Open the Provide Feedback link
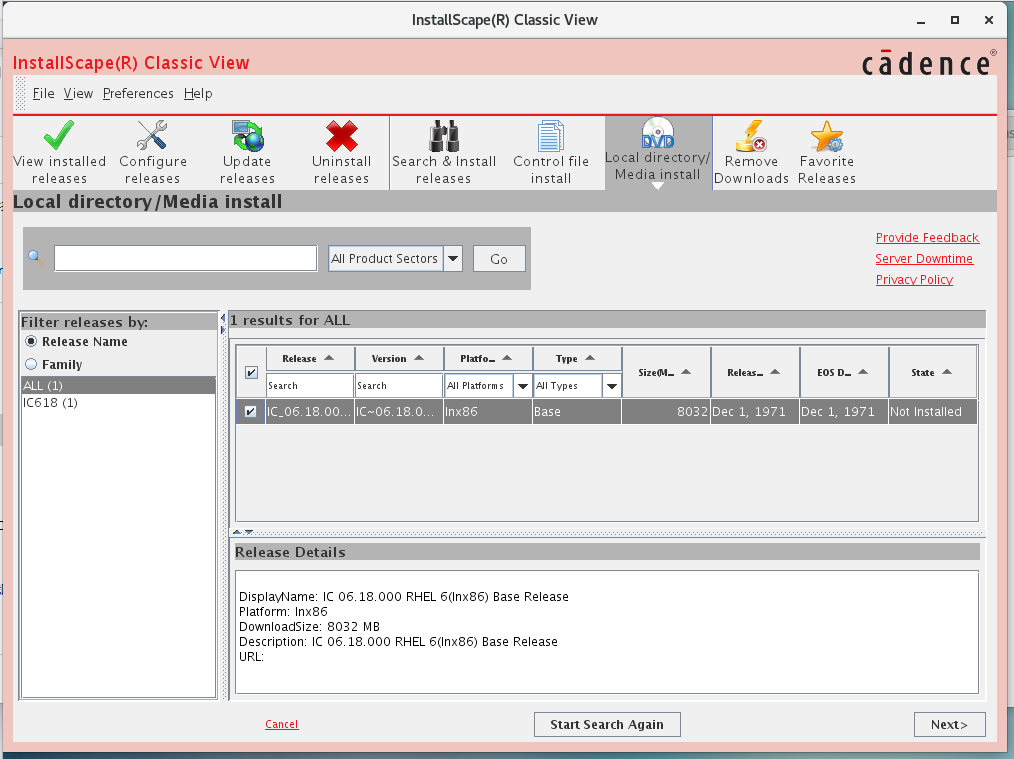This screenshot has height=759, width=1014. pos(927,238)
